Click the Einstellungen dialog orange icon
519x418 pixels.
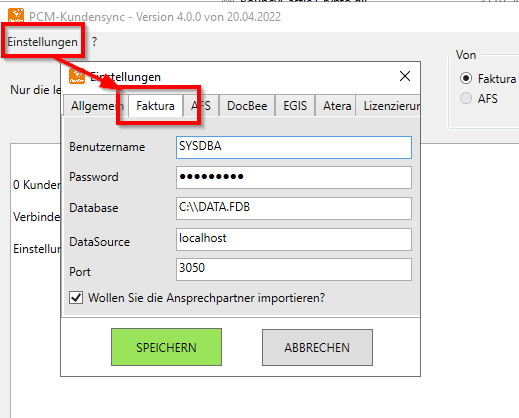tap(77, 76)
